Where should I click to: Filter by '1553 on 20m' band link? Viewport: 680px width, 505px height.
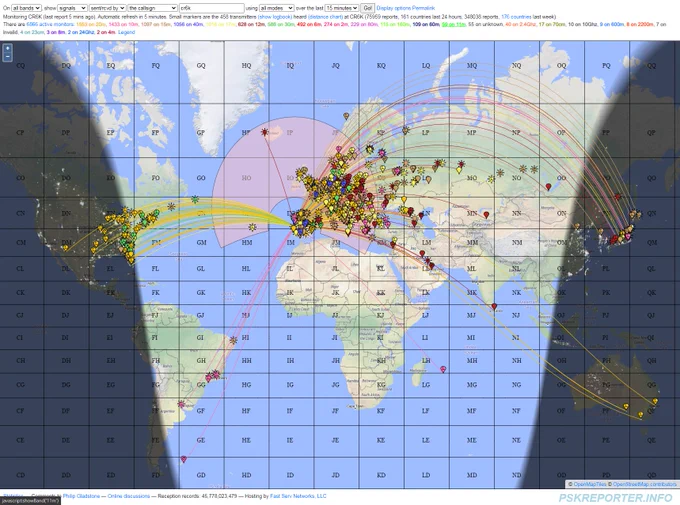[91, 24]
